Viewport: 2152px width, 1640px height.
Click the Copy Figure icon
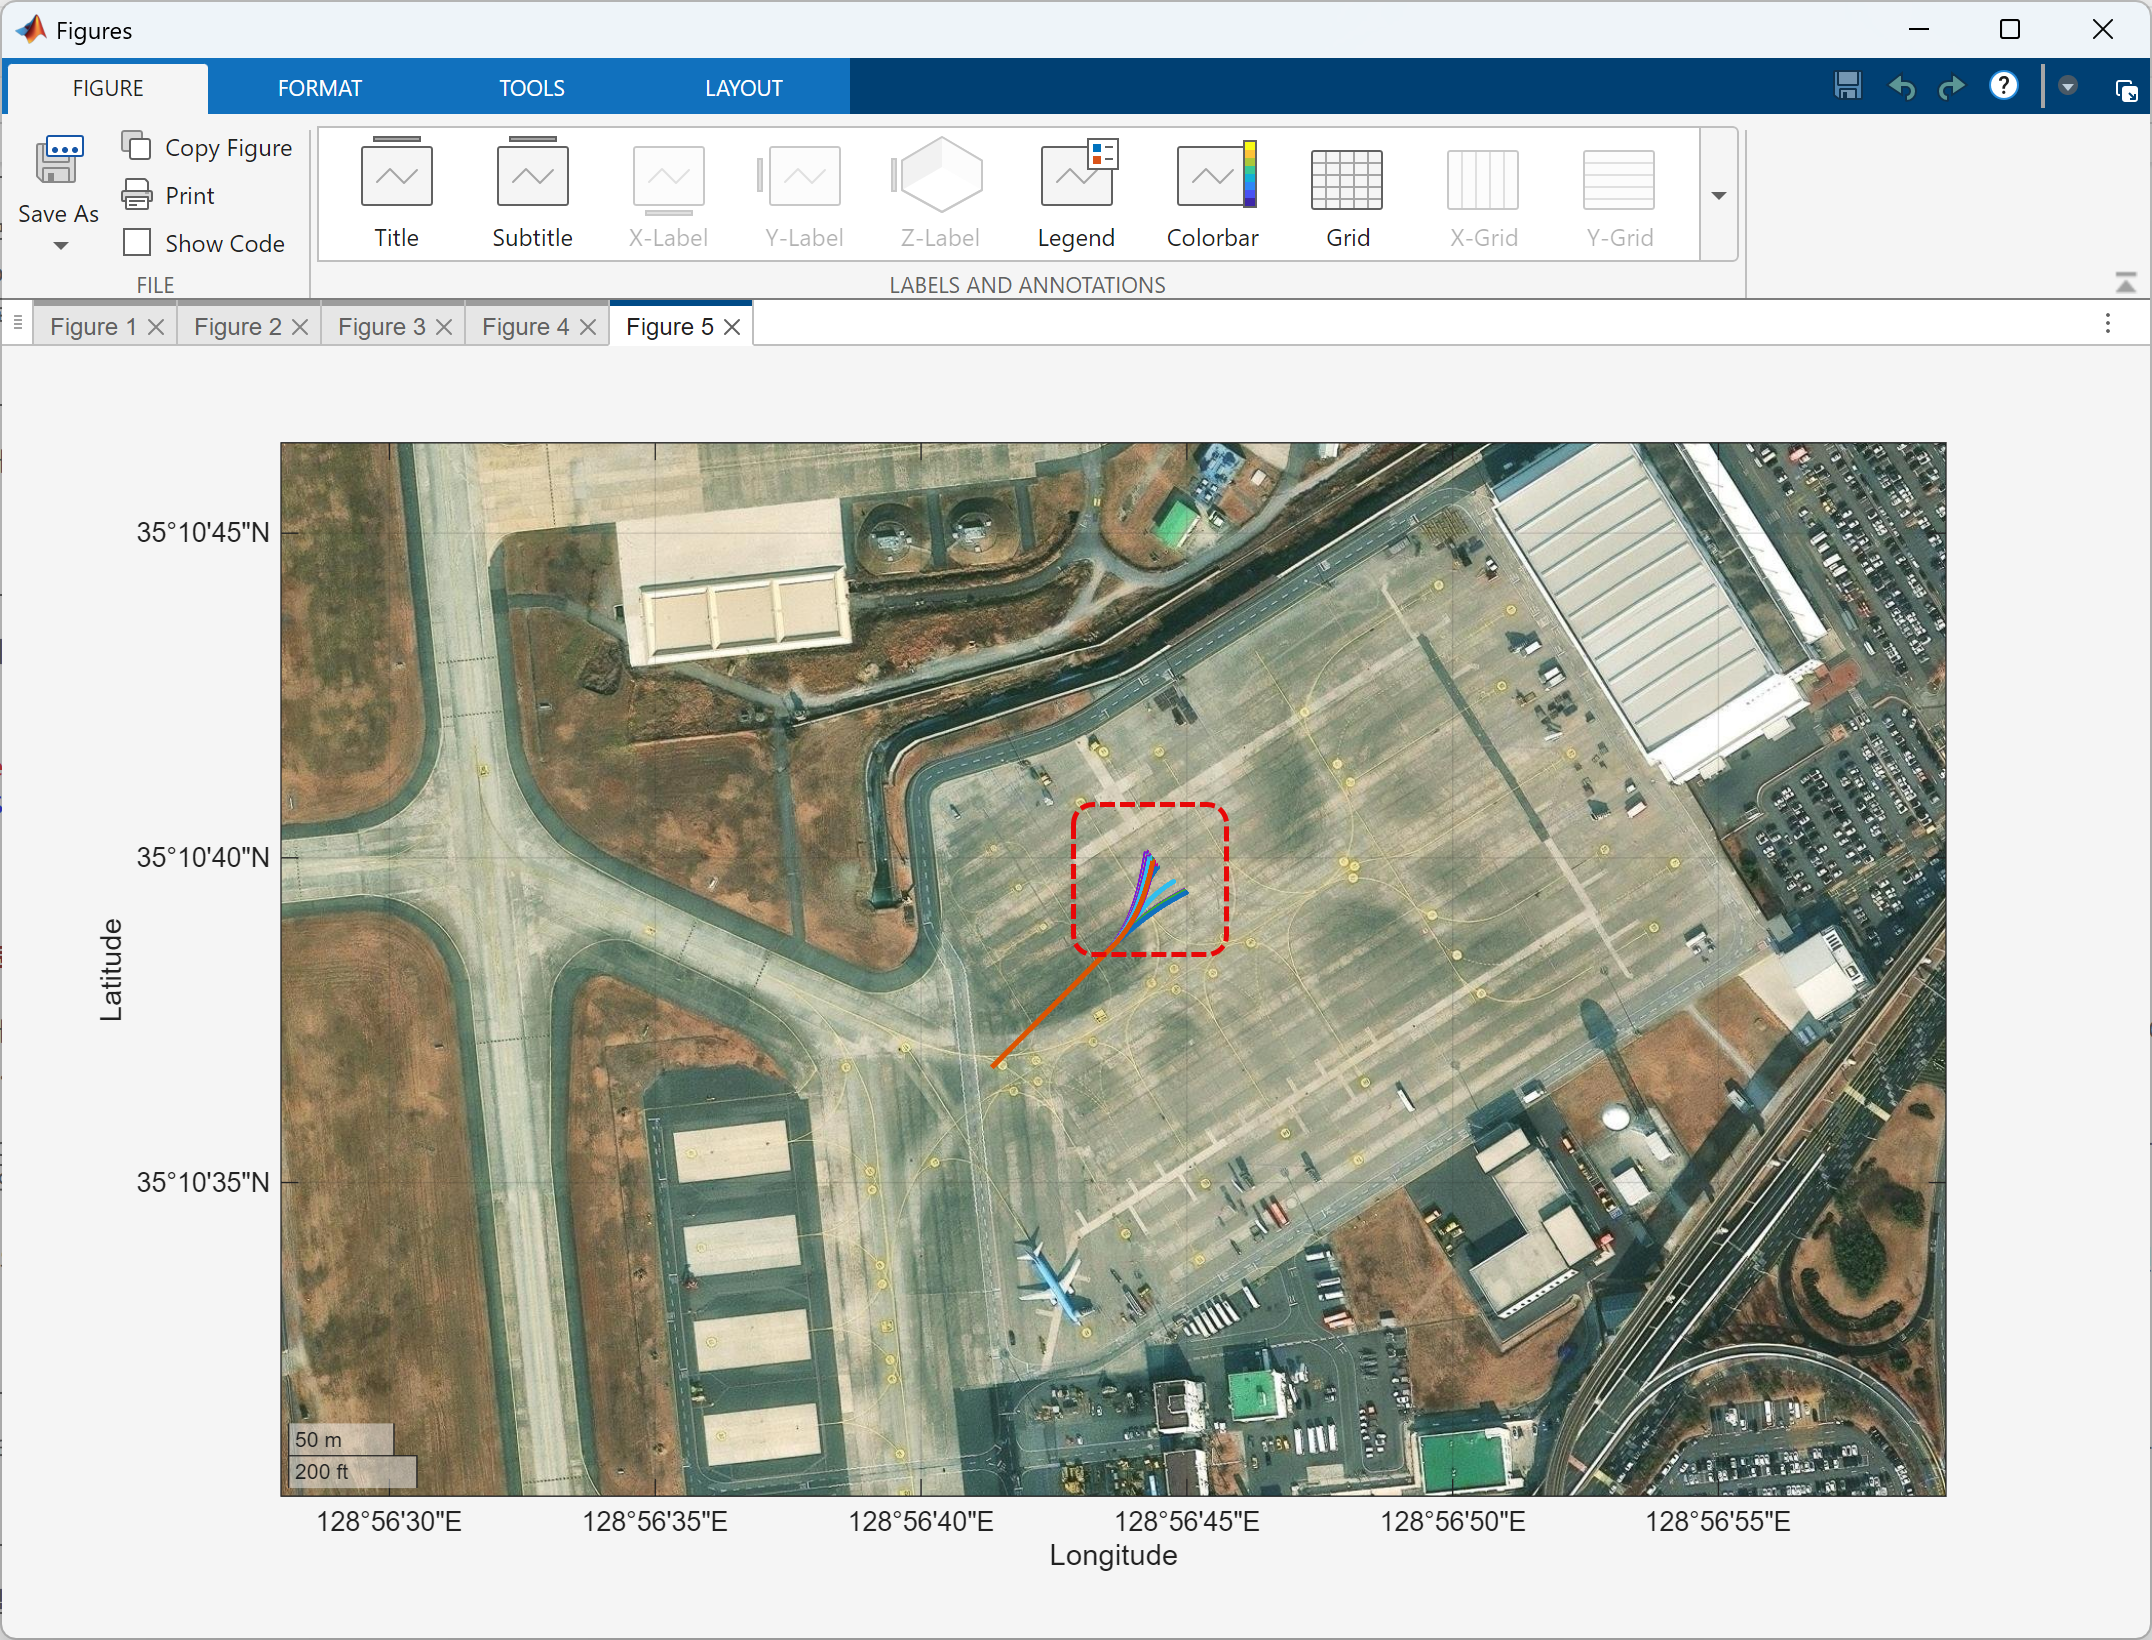137,147
